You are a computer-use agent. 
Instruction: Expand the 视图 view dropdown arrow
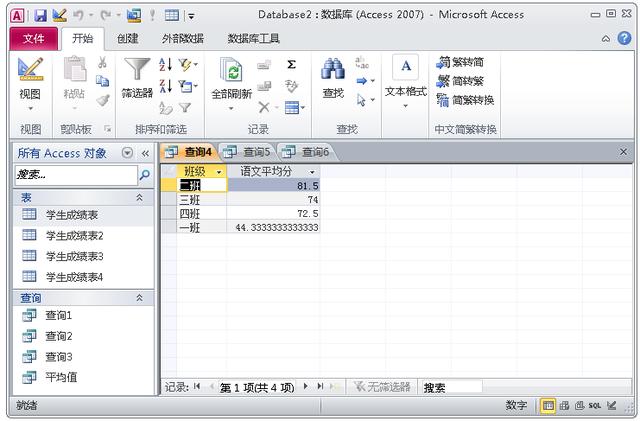pos(30,109)
